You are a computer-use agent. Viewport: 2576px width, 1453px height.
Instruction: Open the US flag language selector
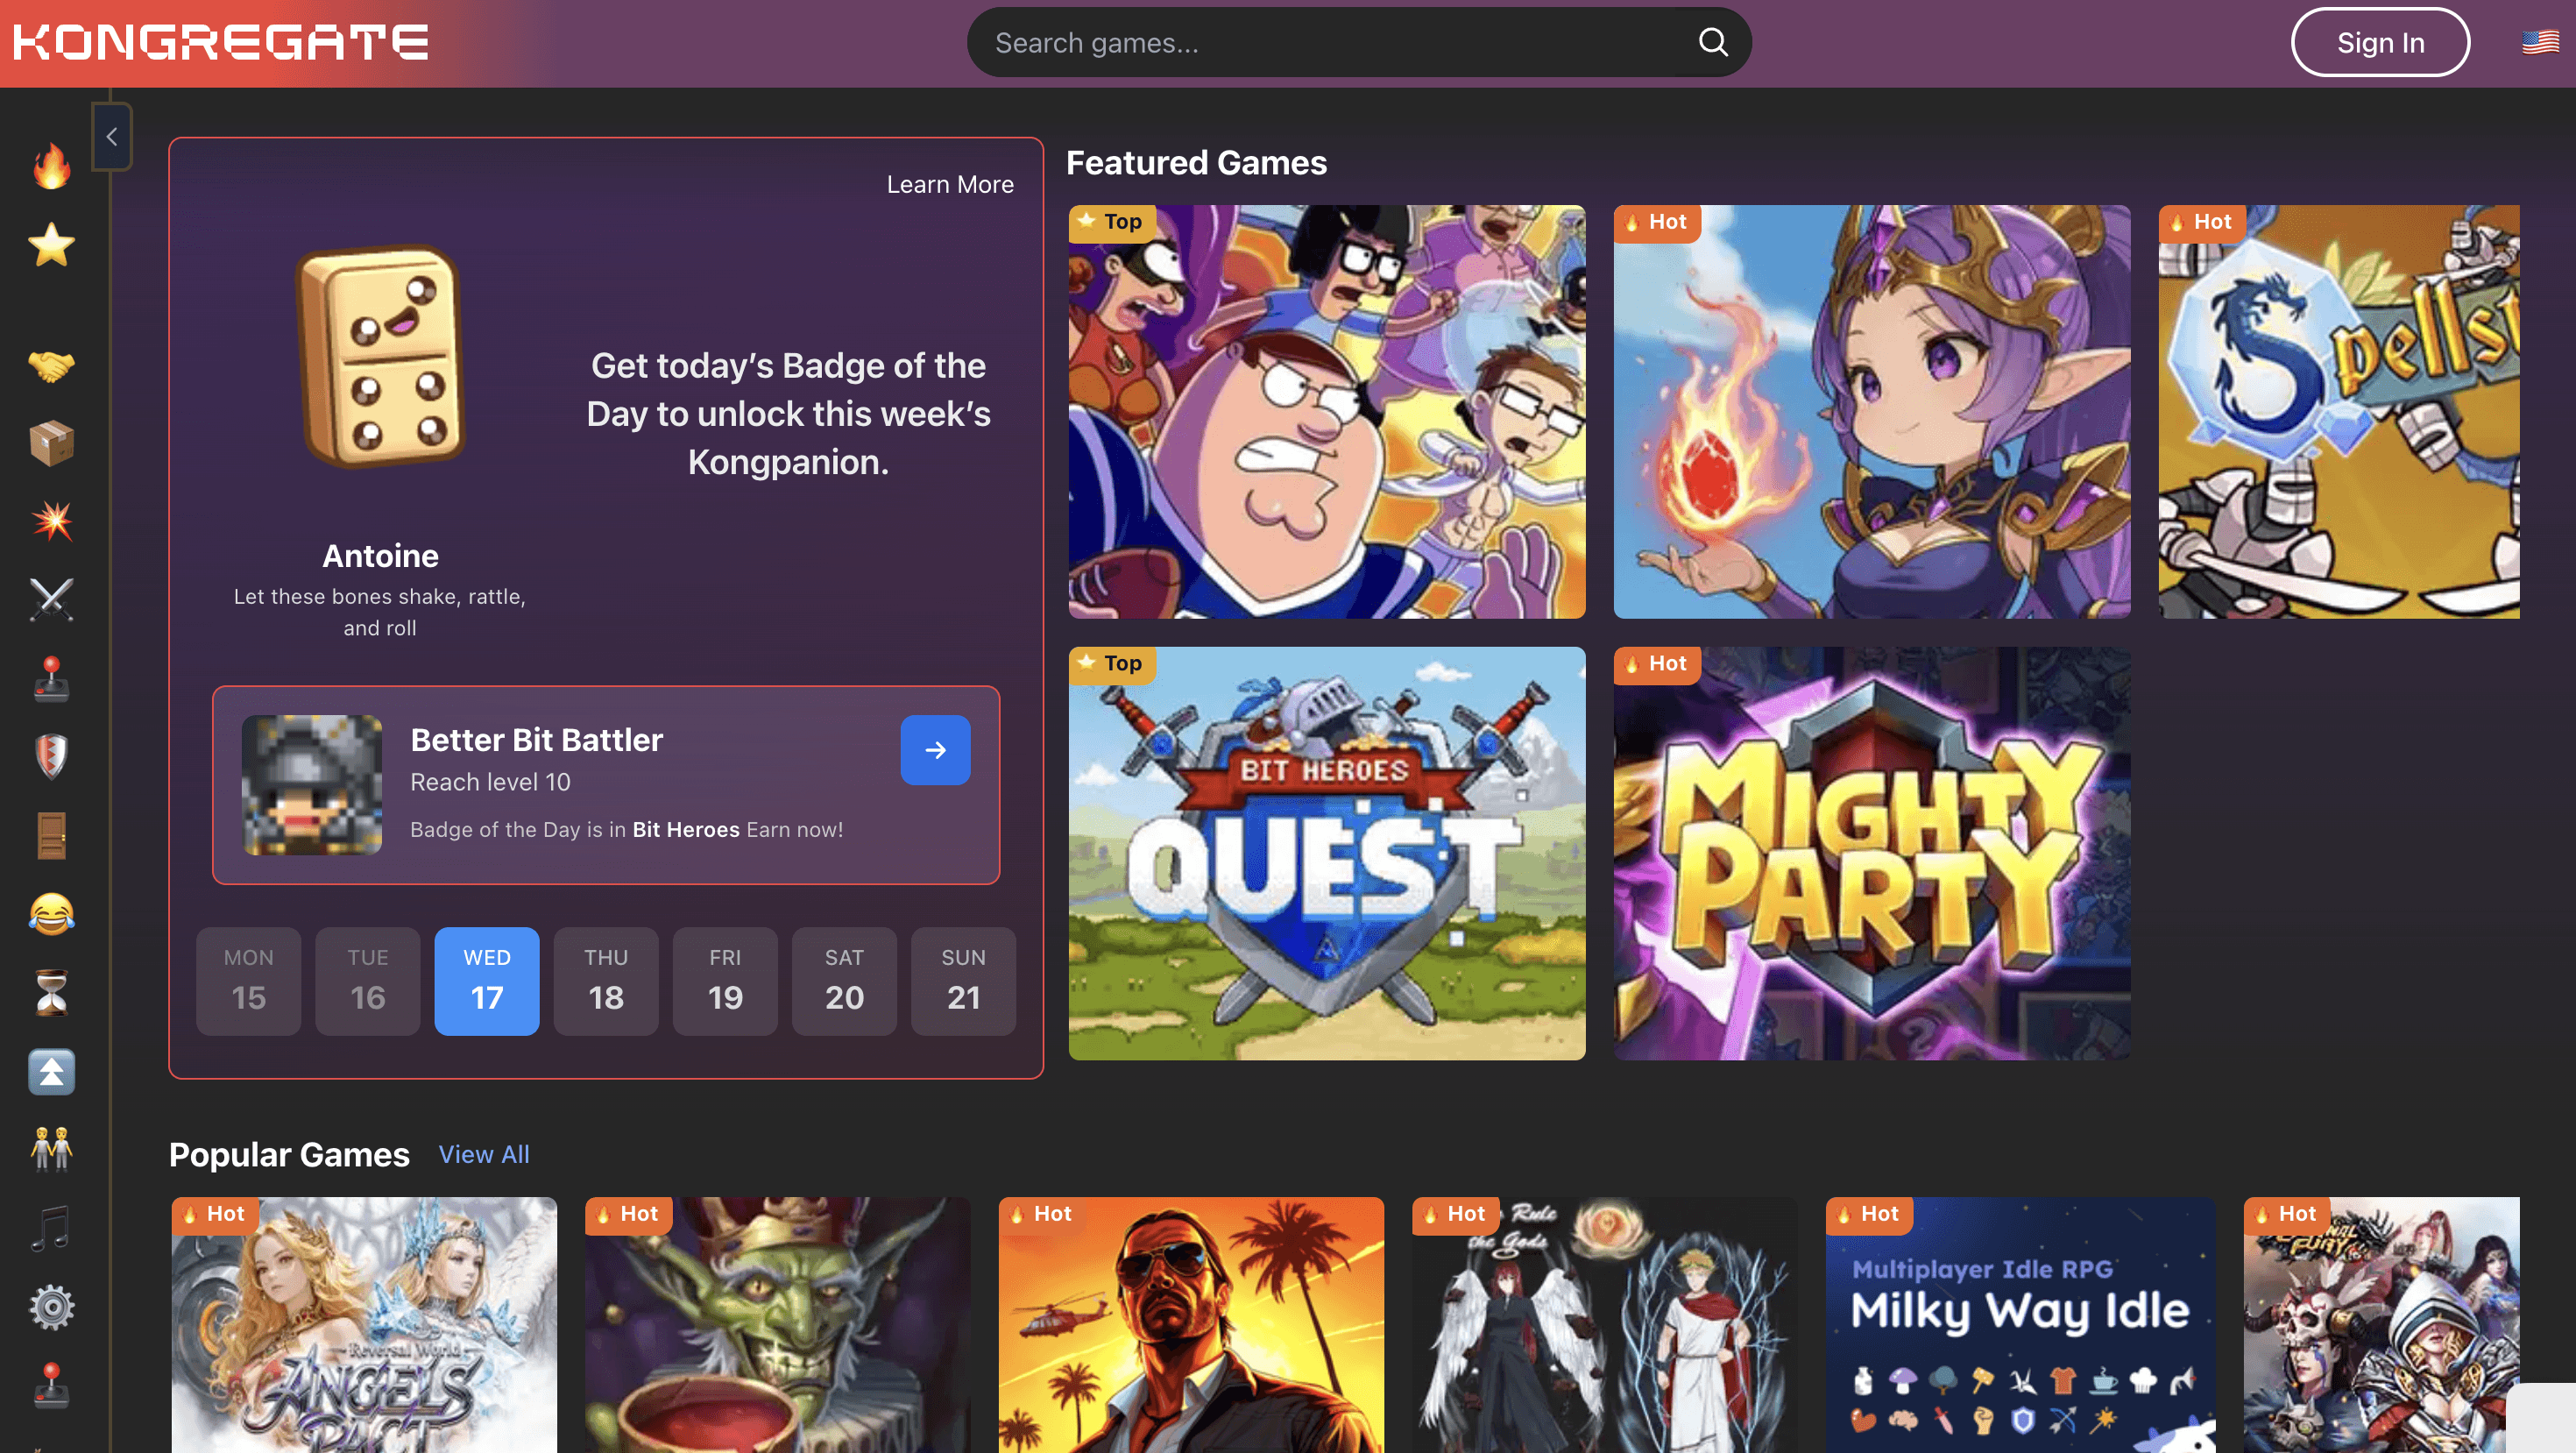tap(2539, 42)
